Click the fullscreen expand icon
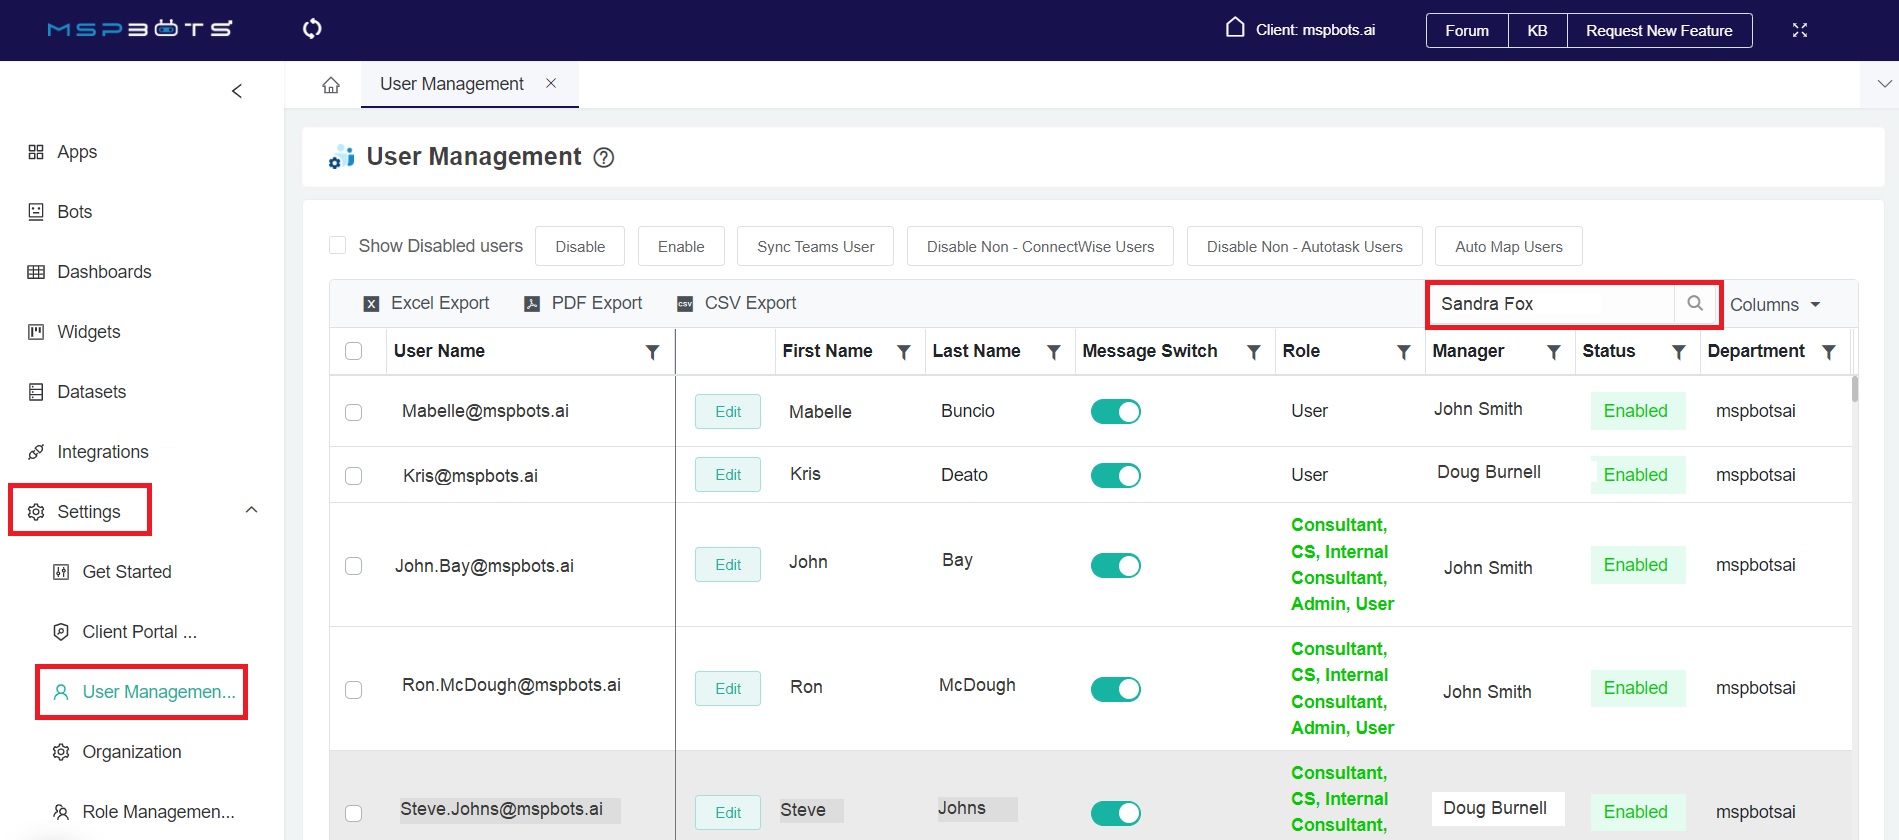Screen dimensions: 1899x840 tap(1799, 30)
